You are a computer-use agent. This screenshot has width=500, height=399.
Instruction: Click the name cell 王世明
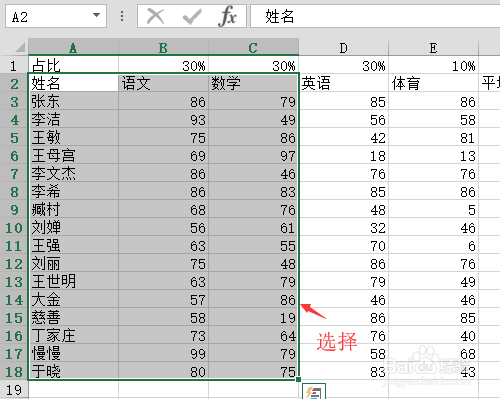point(73,281)
